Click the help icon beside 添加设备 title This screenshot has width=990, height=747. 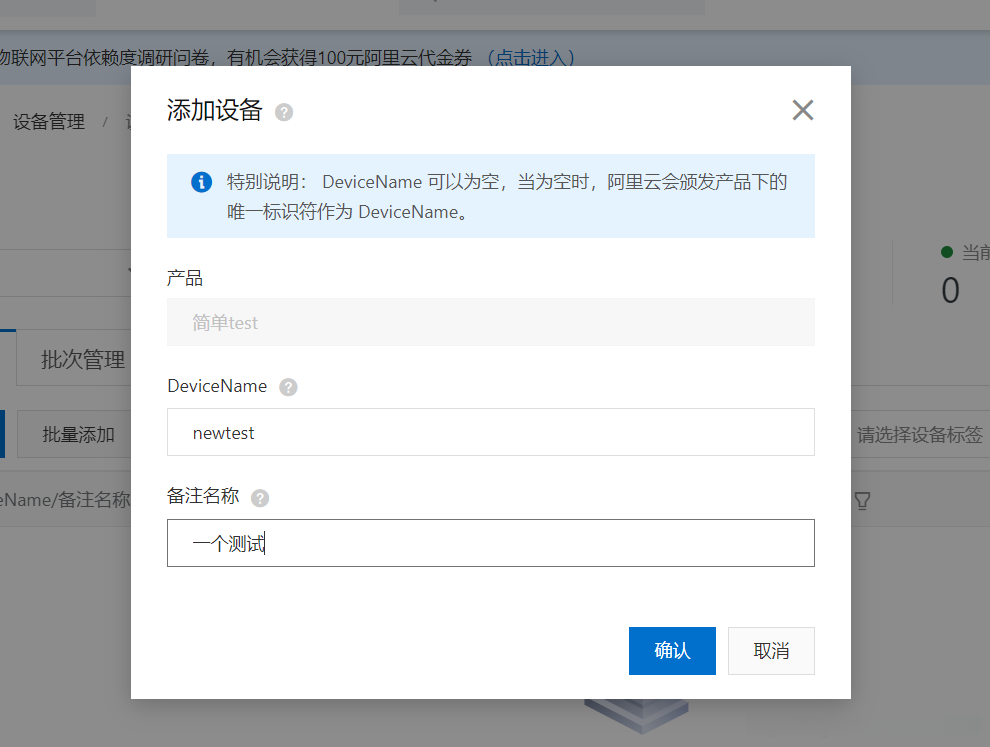click(283, 113)
